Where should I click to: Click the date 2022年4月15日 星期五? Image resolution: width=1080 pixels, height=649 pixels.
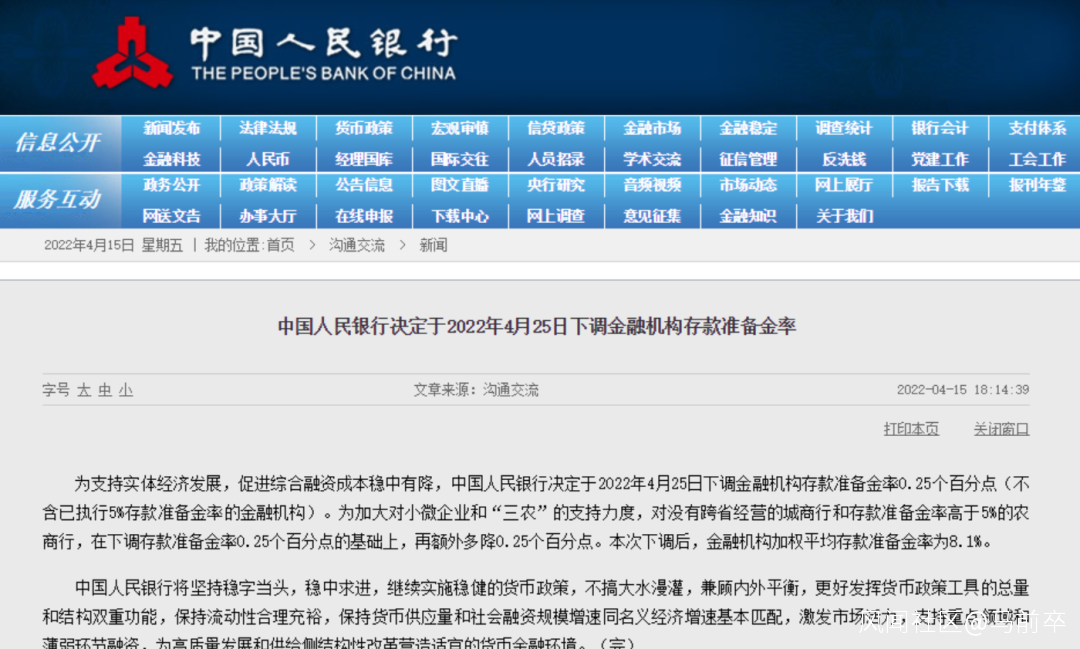(x=114, y=245)
